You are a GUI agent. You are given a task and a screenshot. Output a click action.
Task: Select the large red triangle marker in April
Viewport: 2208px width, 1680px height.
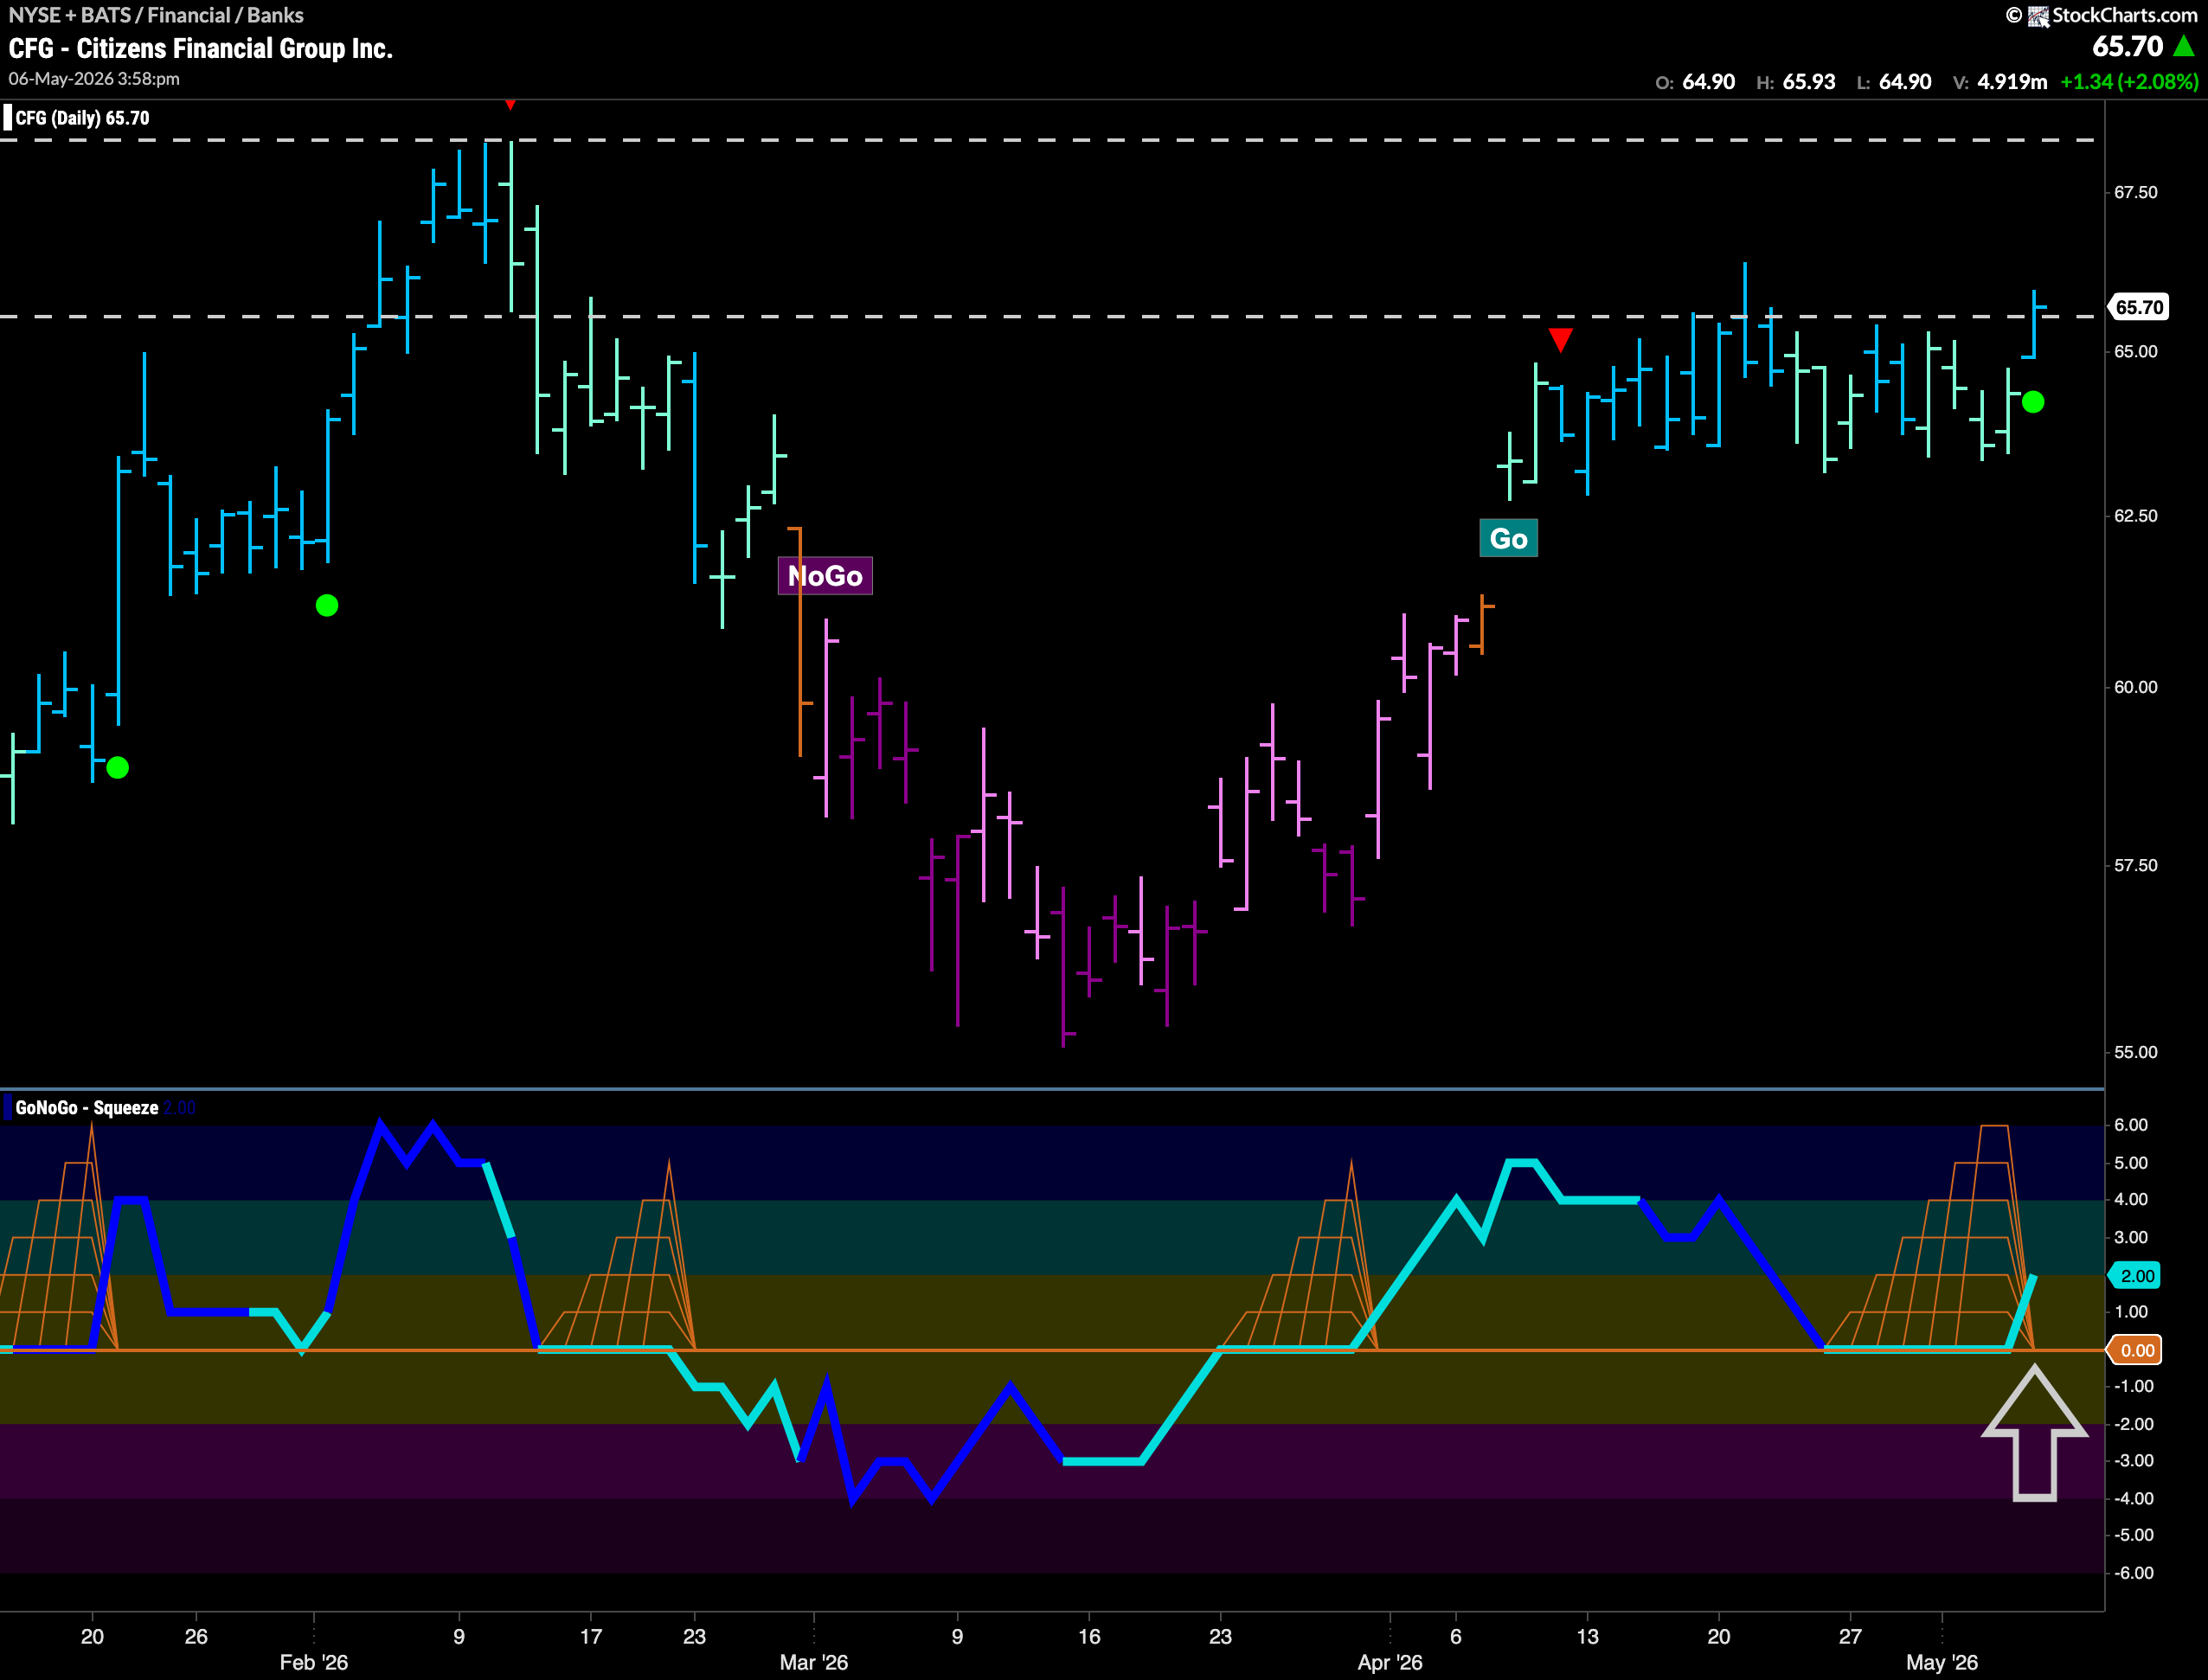tap(1561, 339)
